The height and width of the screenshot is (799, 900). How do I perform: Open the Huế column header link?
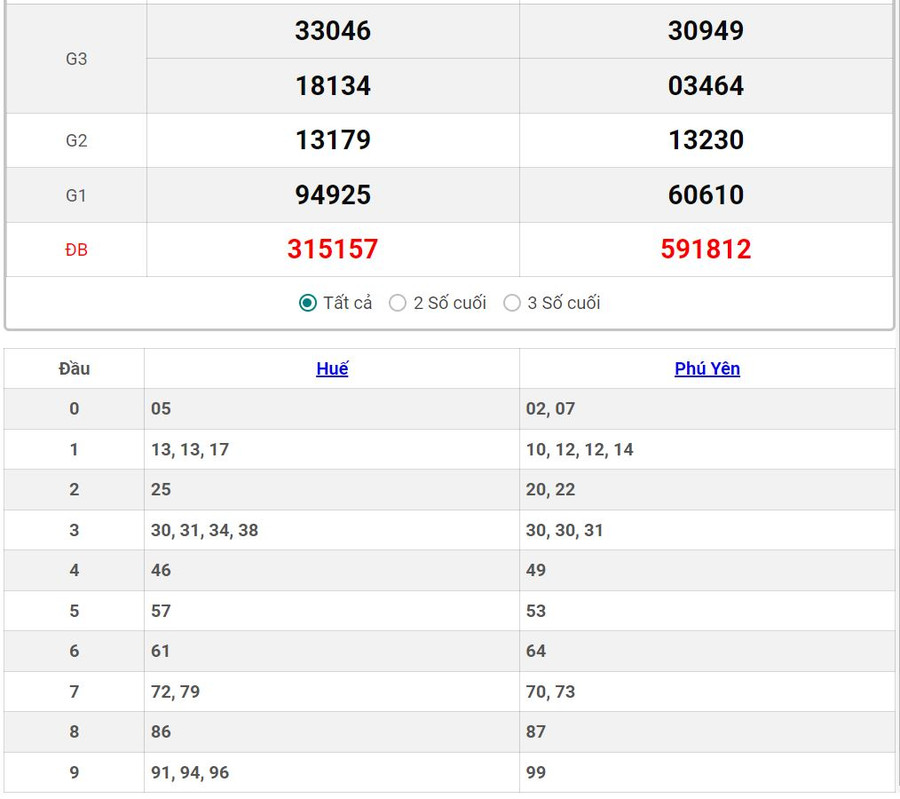pyautogui.click(x=332, y=369)
